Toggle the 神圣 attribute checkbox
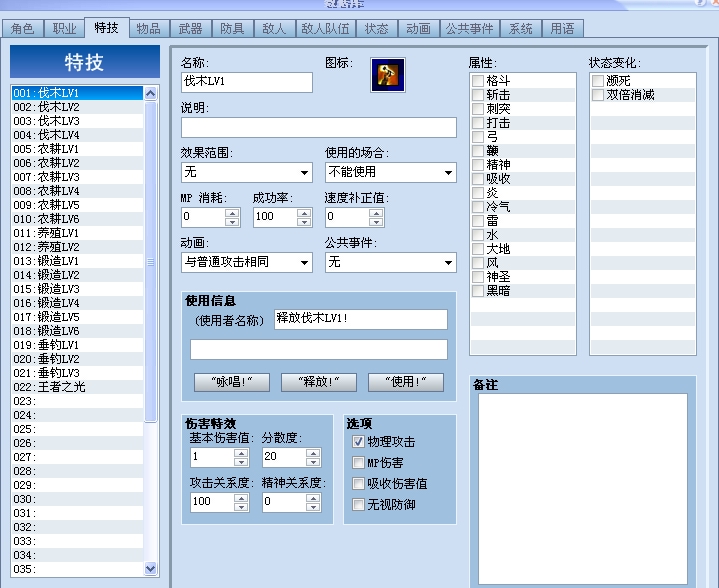This screenshot has height=588, width=719. click(478, 277)
